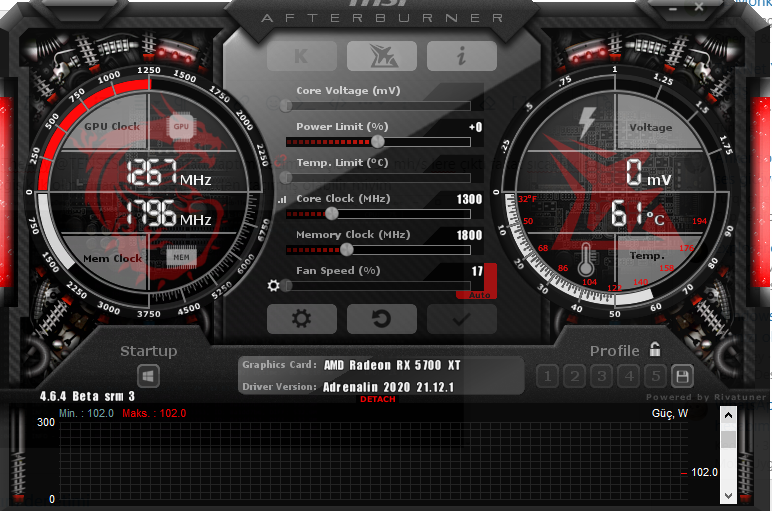Open curve editor bars icon beside Core Clock
Viewport: 772px width, 511px height.
click(x=282, y=199)
